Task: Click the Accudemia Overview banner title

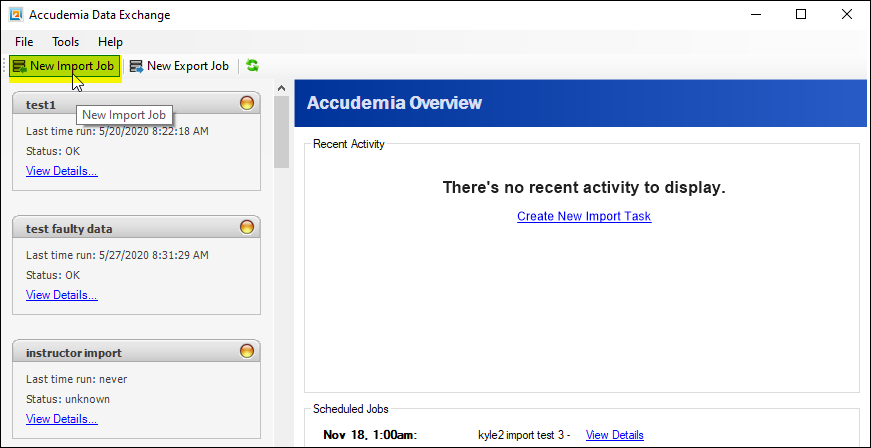Action: coord(394,103)
